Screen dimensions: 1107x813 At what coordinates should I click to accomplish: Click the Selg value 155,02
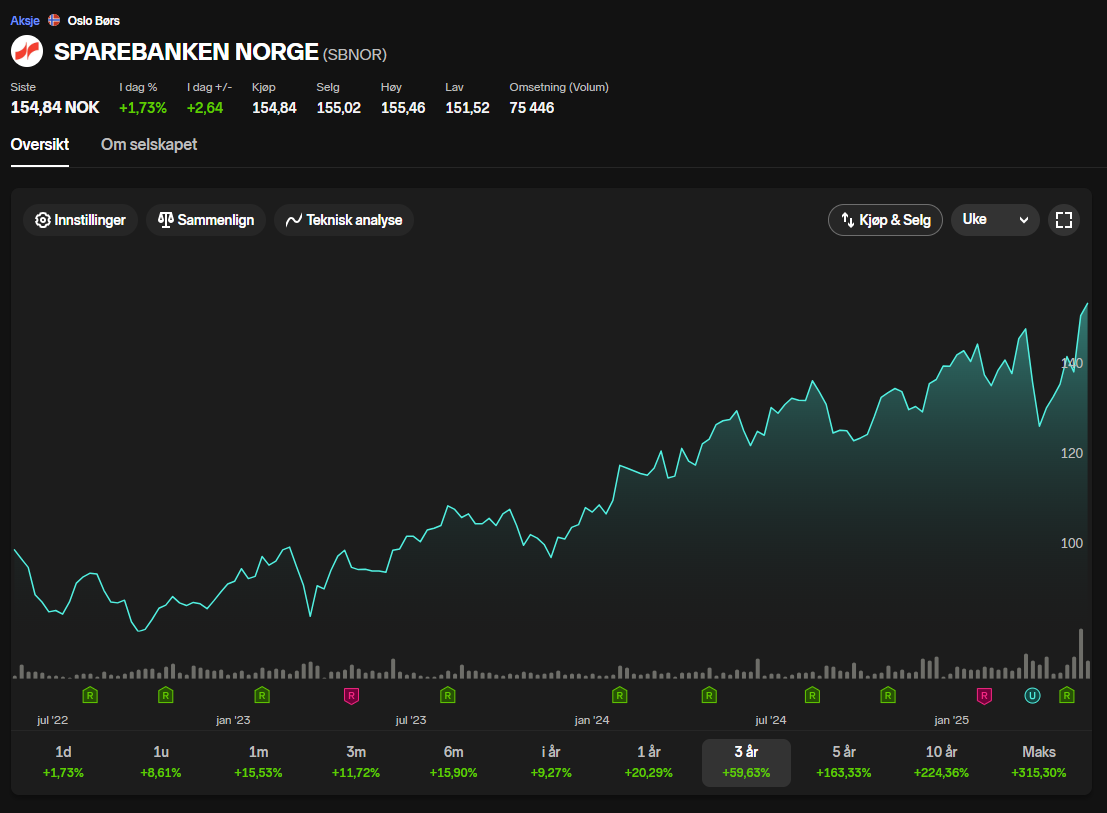tap(338, 107)
